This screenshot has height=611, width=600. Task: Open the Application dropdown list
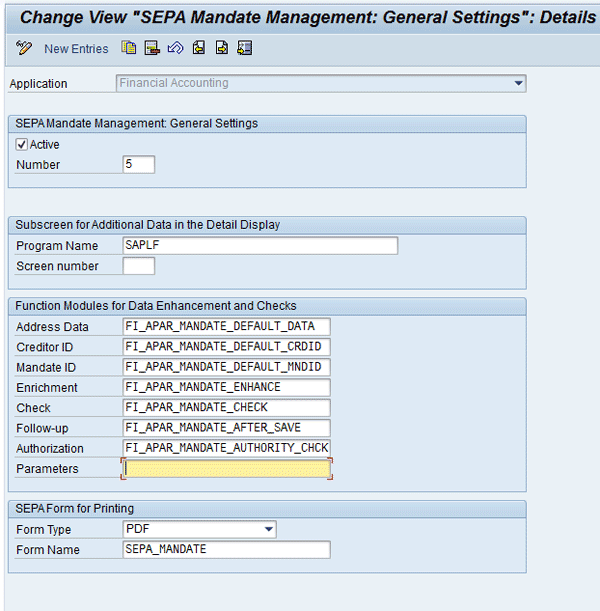point(518,84)
